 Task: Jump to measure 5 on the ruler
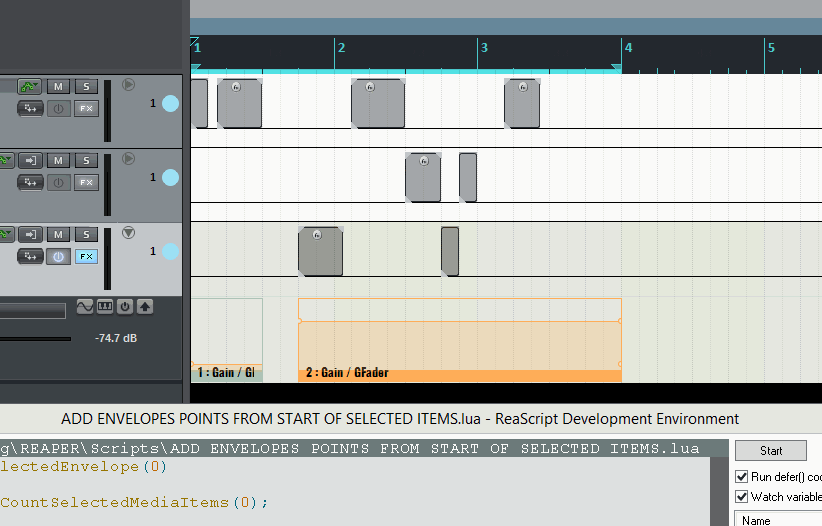[x=771, y=48]
